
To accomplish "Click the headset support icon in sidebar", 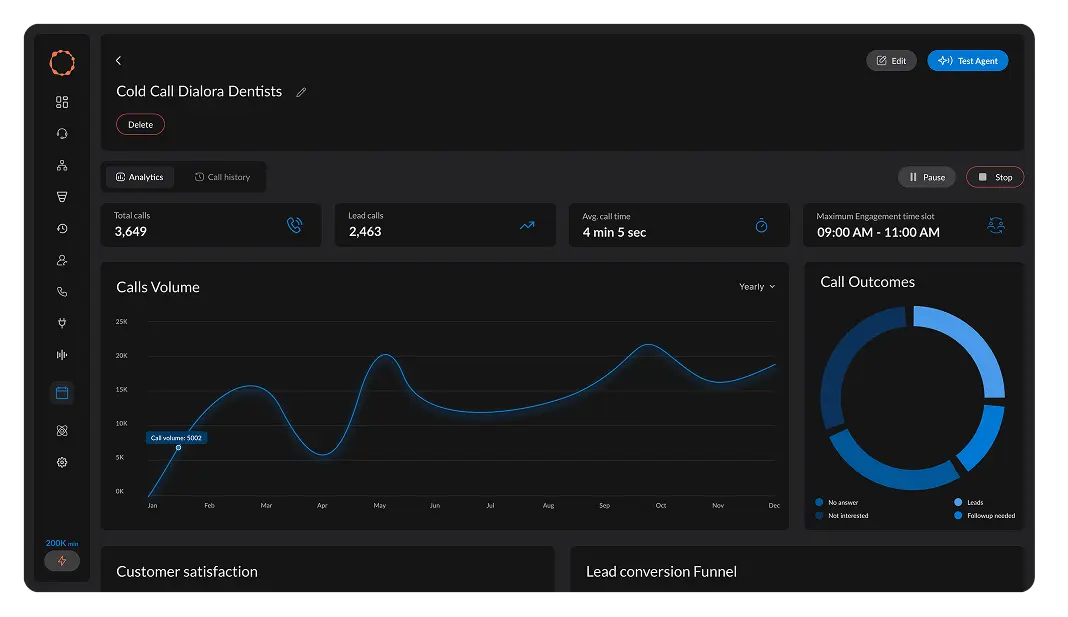I will [62, 134].
